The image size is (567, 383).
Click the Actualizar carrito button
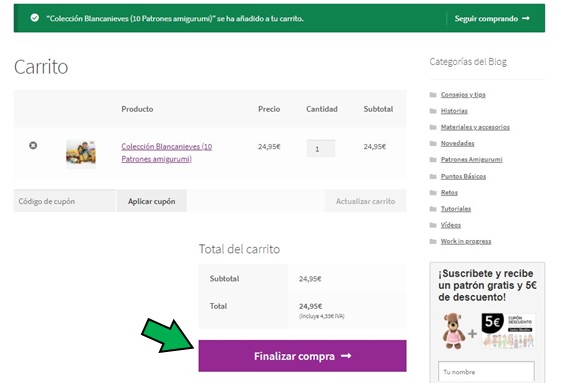point(365,201)
